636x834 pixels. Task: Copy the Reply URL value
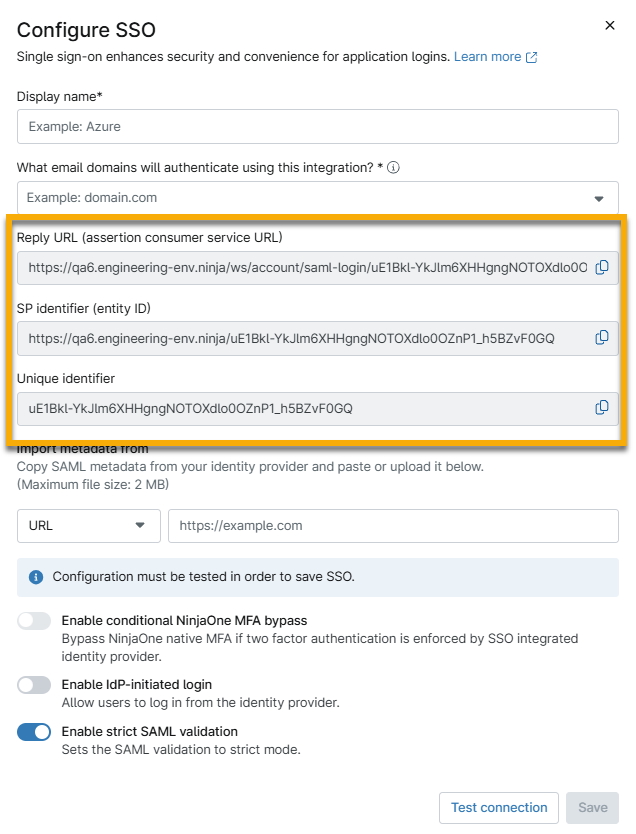(x=601, y=268)
